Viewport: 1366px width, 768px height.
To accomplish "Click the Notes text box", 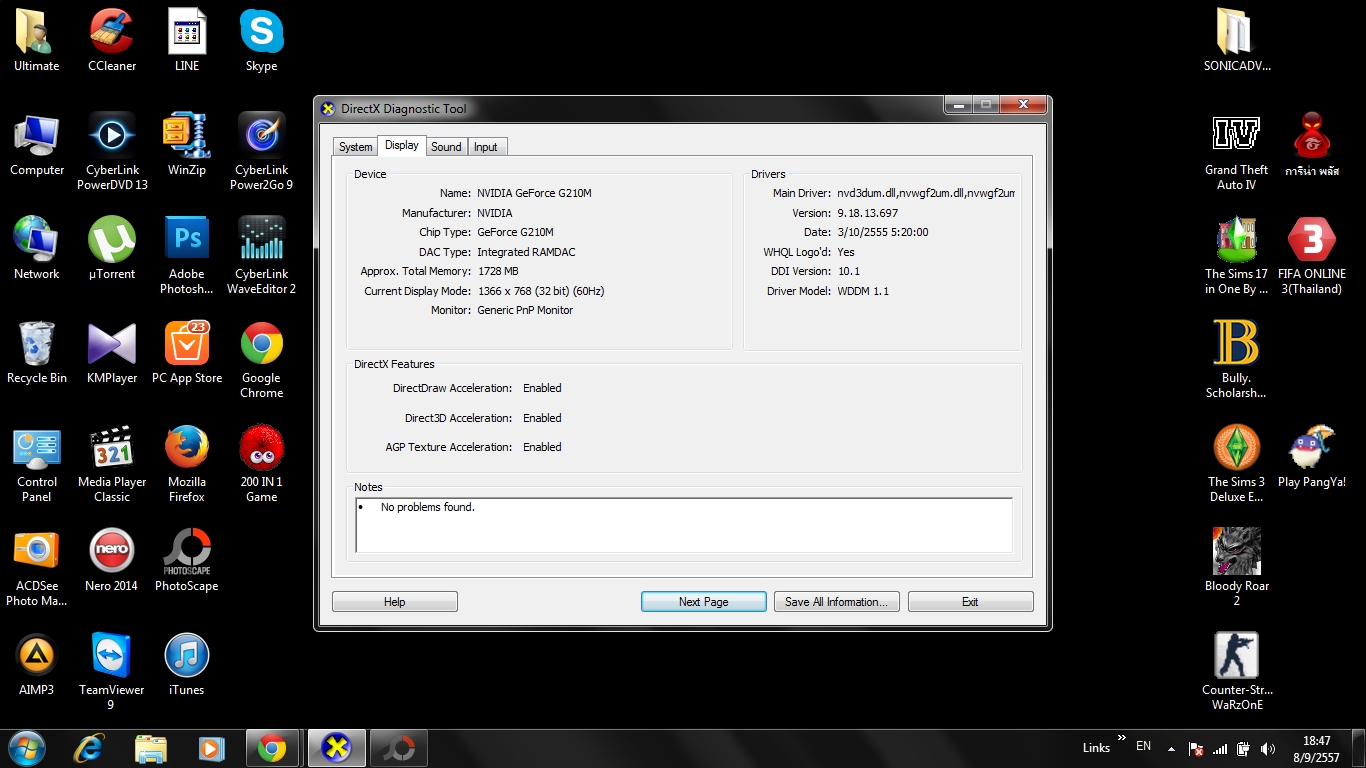I will pyautogui.click(x=684, y=525).
